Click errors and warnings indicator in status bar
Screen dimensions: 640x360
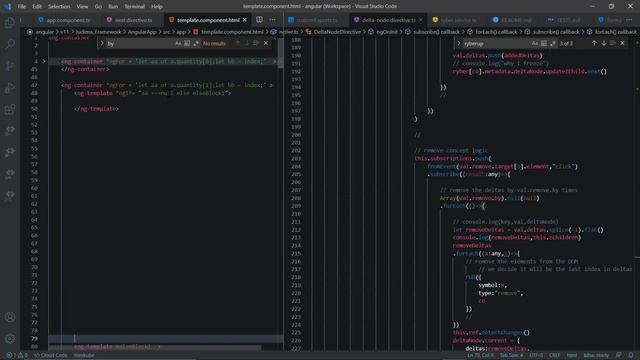tap(17, 355)
